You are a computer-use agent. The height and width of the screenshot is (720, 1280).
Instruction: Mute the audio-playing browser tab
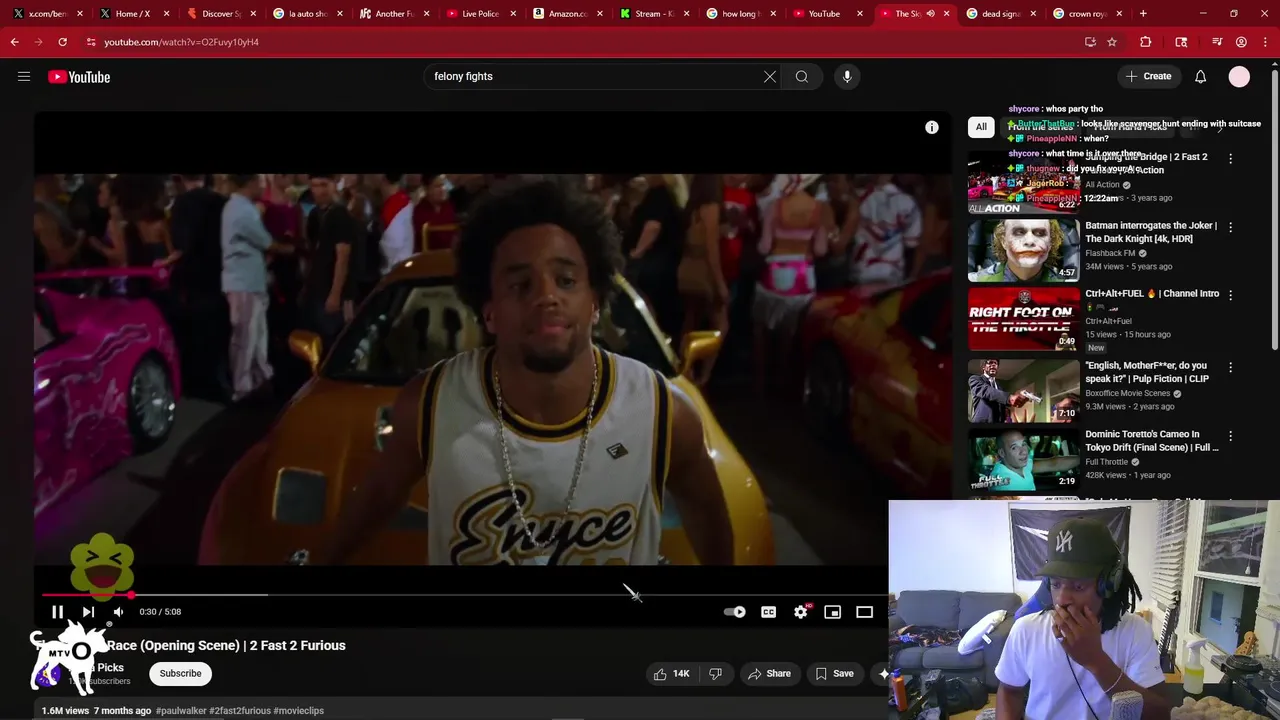click(x=930, y=14)
